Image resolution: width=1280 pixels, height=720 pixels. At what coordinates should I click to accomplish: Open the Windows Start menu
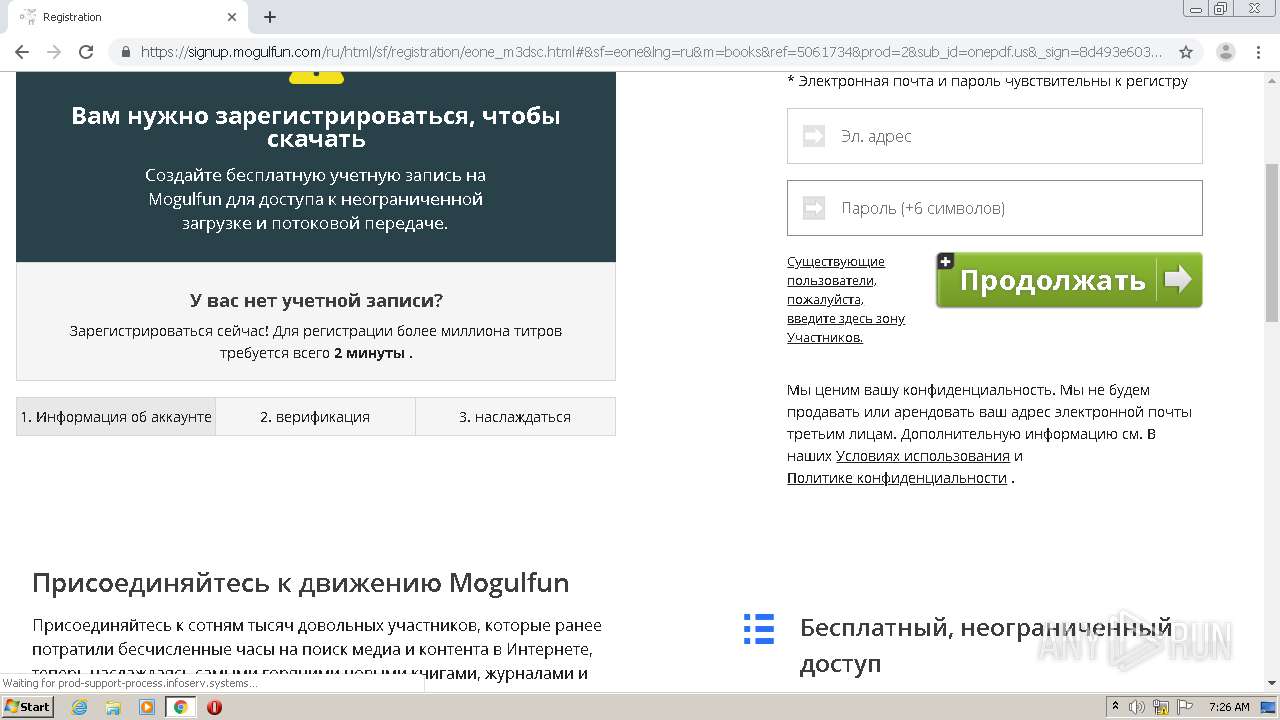28,706
